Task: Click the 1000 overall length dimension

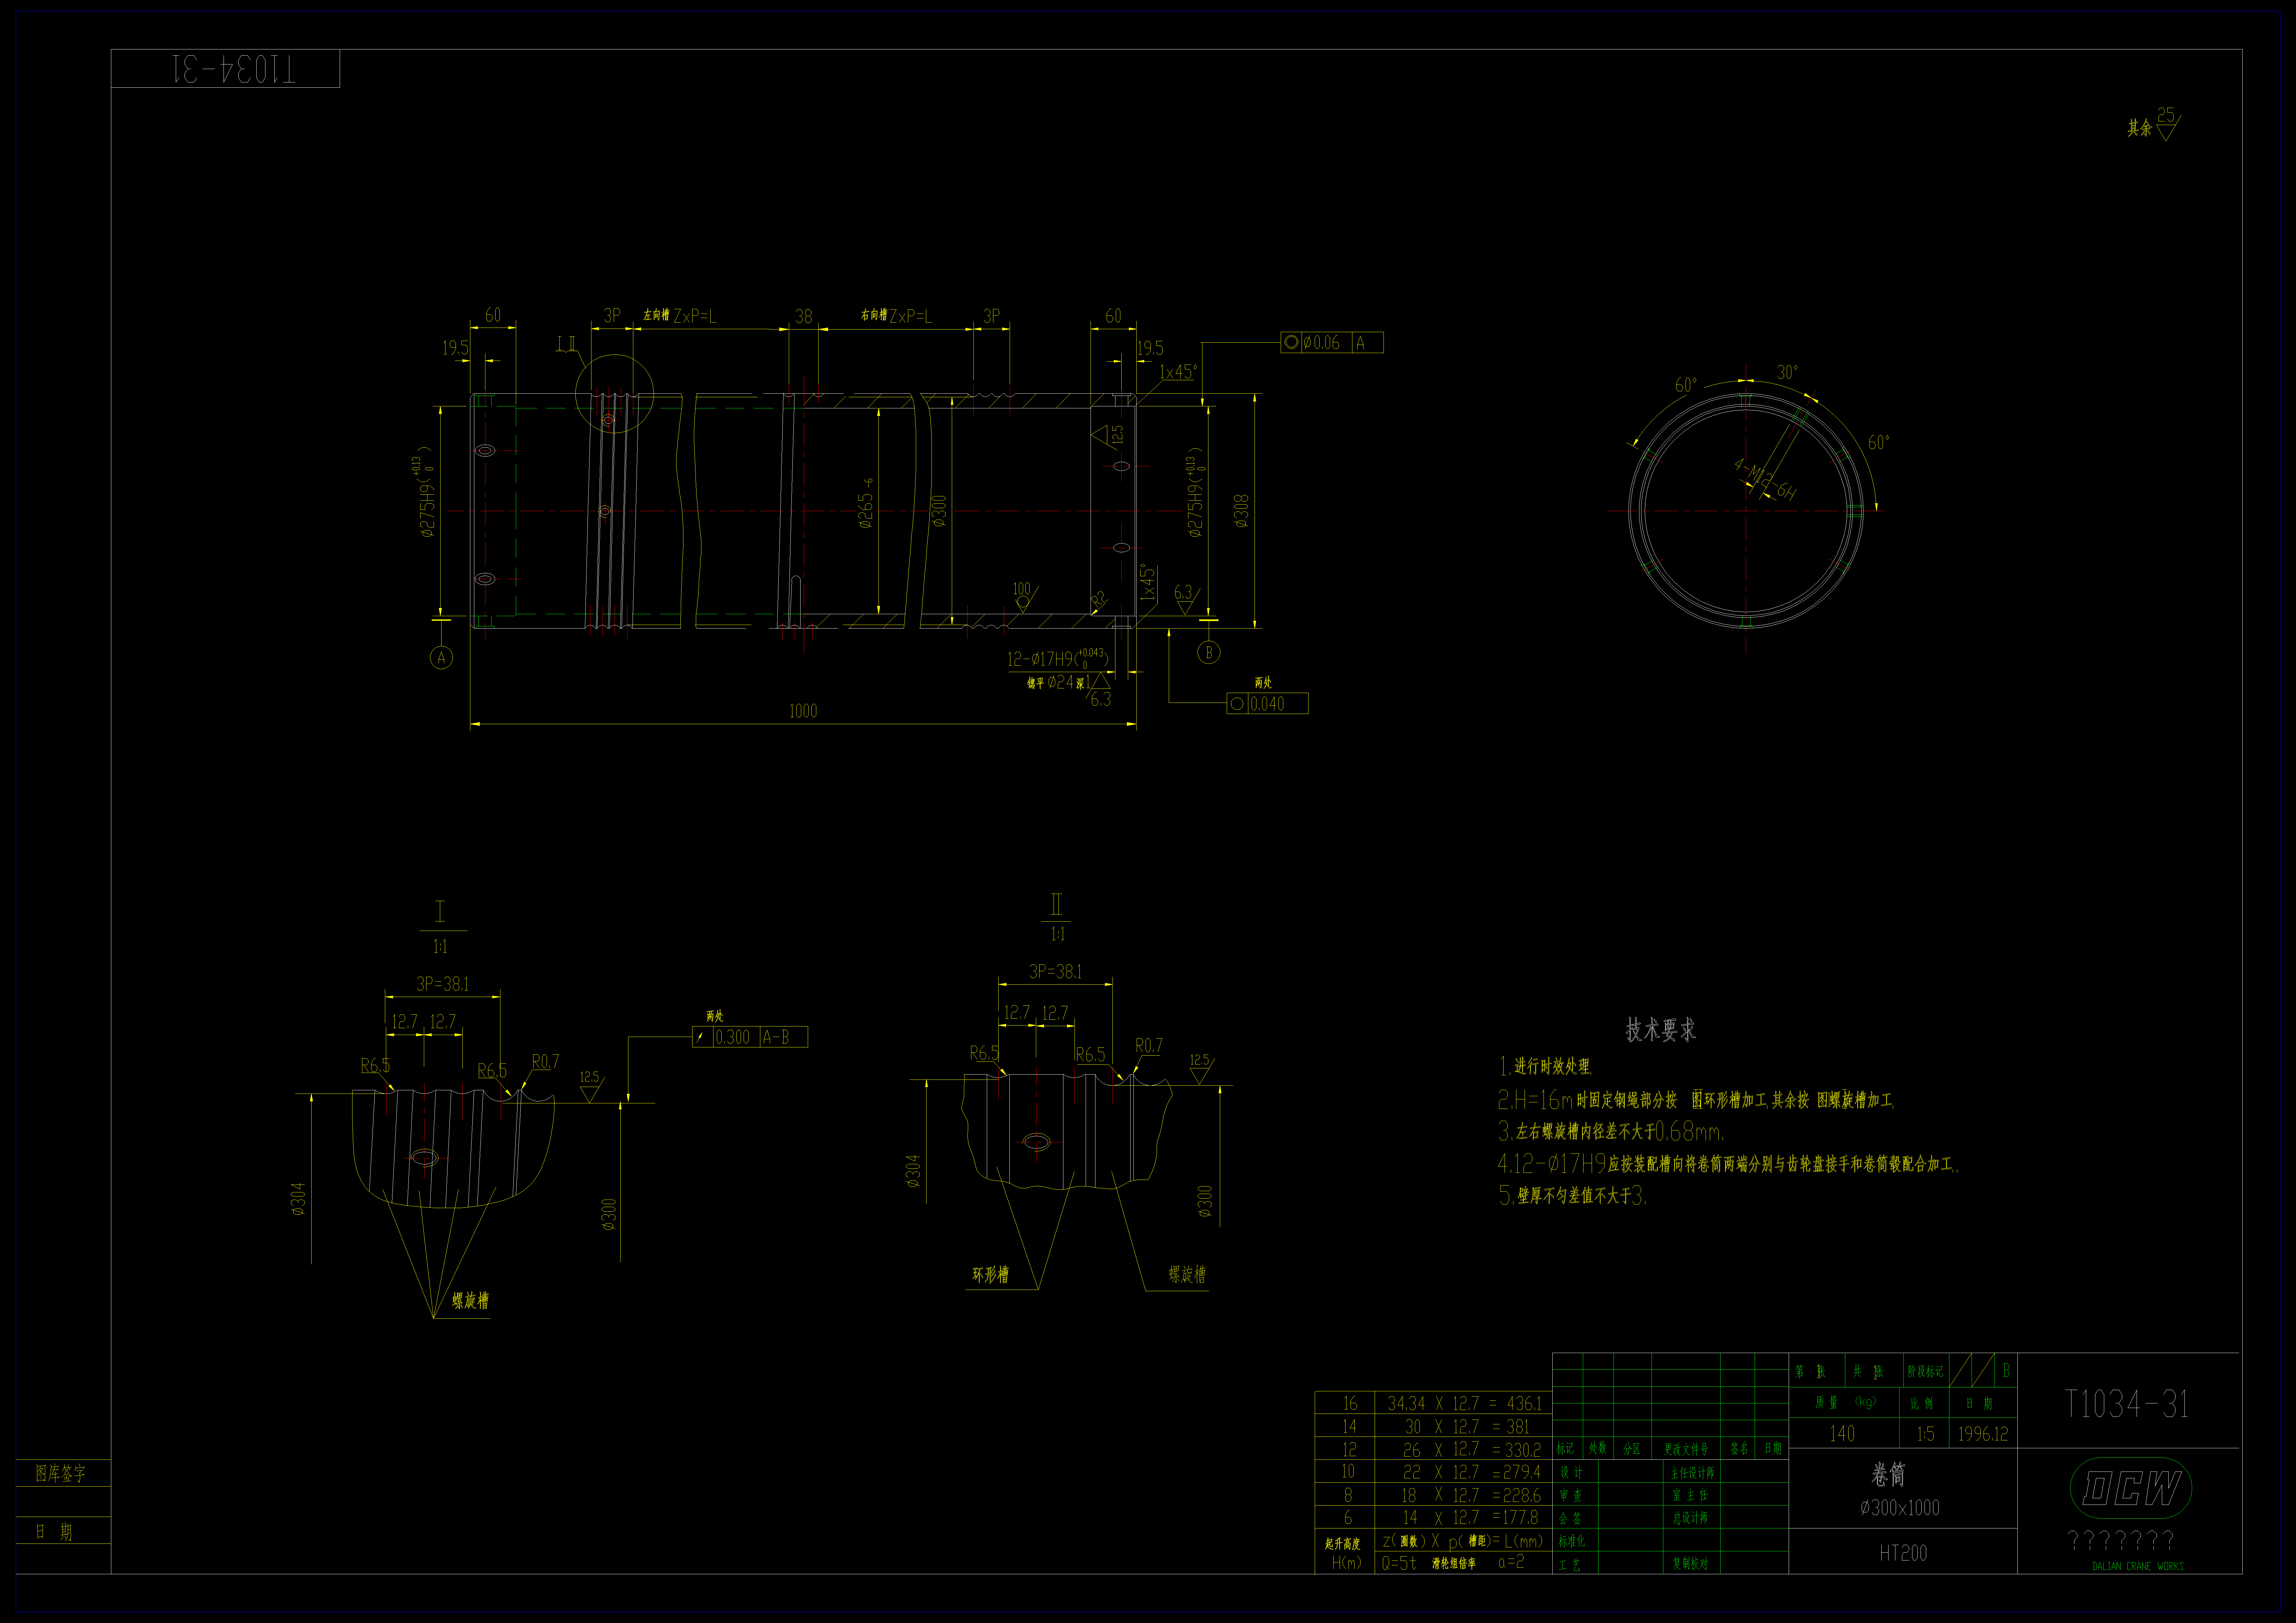Action: [803, 711]
